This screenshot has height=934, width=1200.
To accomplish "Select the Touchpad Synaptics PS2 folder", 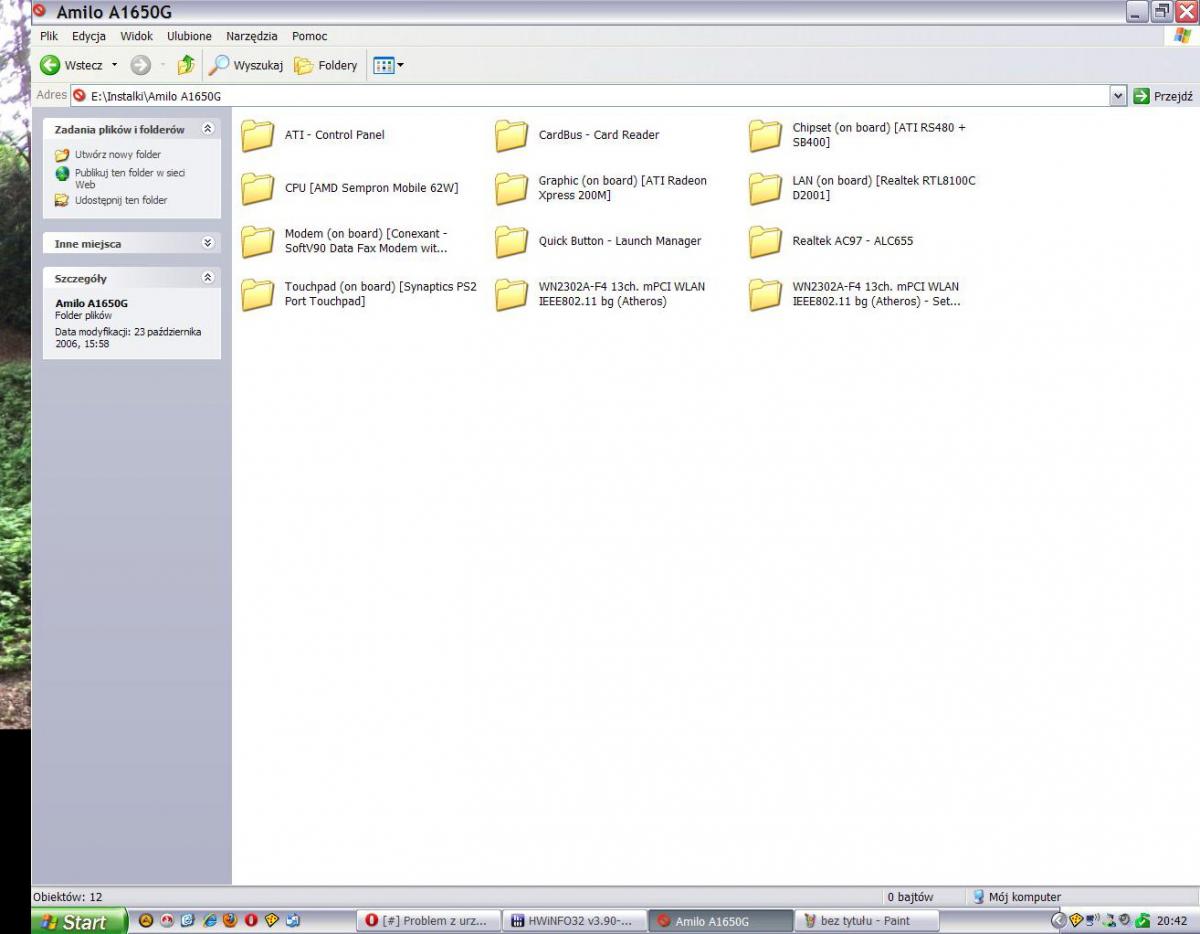I will tap(359, 294).
